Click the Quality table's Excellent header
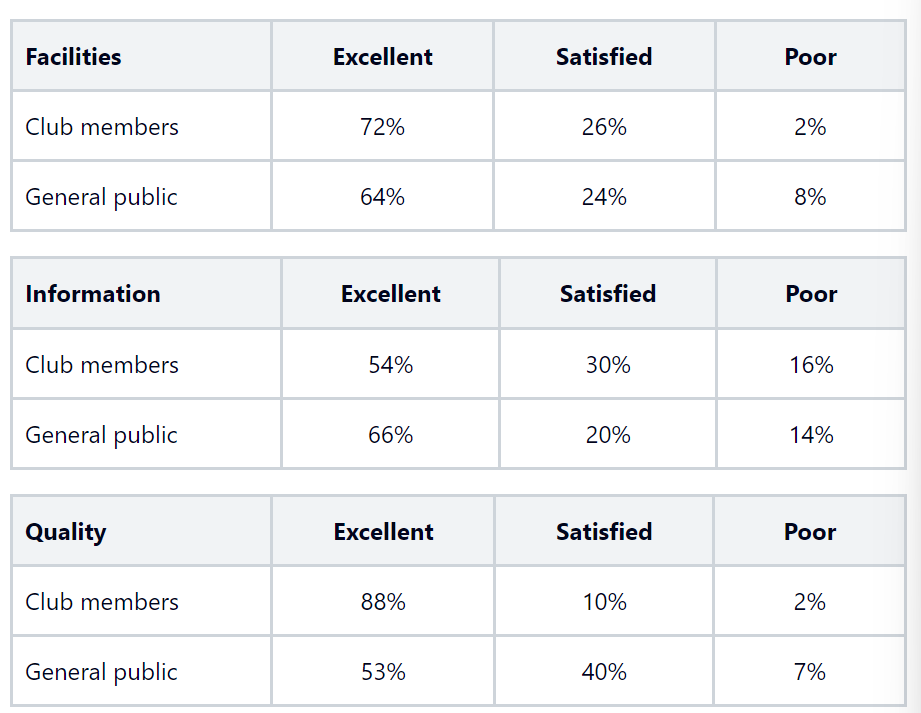The height and width of the screenshot is (713, 921). (383, 532)
